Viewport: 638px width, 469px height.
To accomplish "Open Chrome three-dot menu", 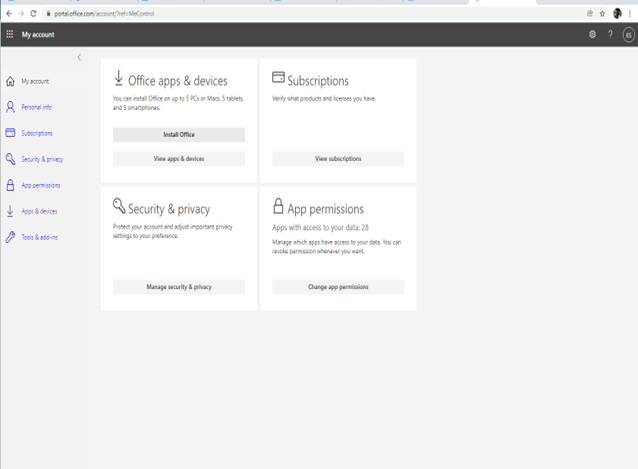I will (x=630, y=13).
